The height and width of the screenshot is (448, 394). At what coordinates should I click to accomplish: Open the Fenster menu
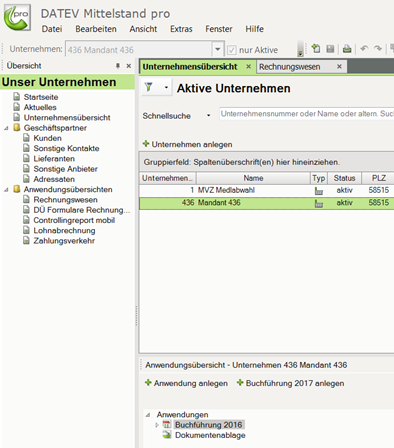[219, 29]
